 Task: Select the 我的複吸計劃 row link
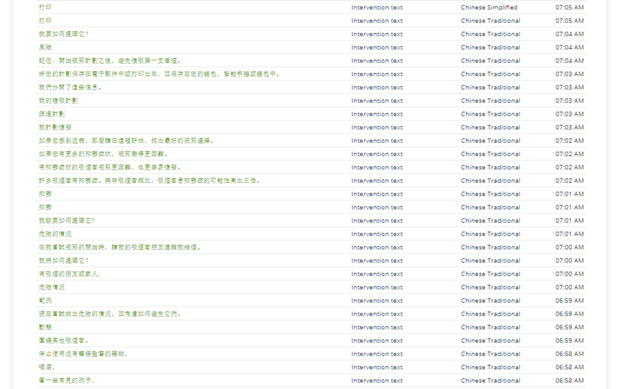pyautogui.click(x=58, y=101)
